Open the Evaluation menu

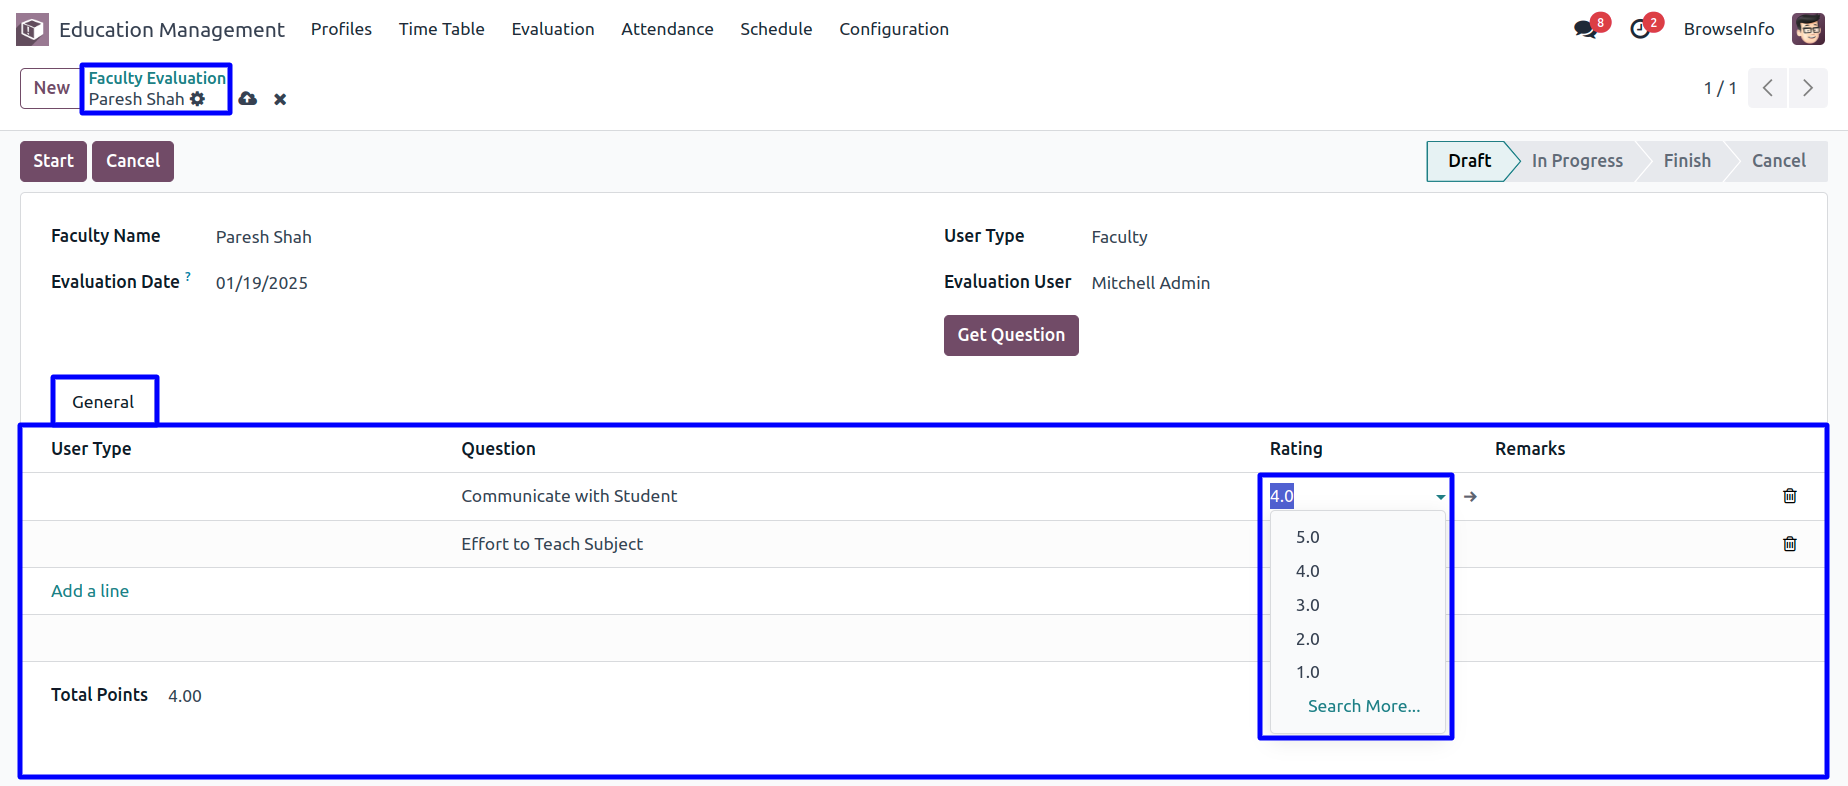click(553, 29)
